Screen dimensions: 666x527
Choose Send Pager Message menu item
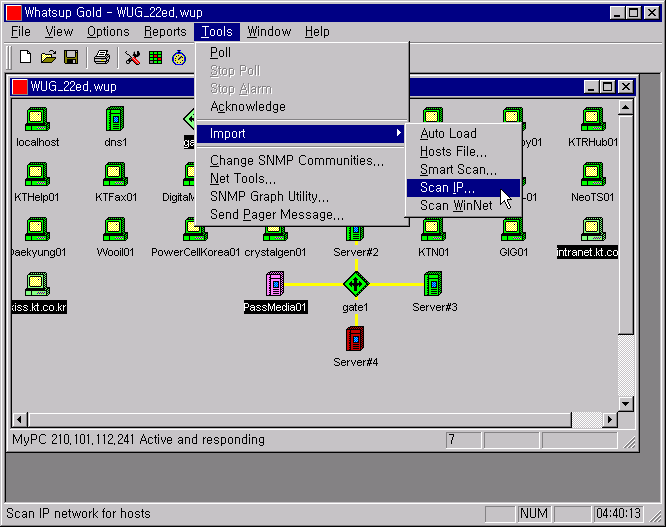coord(302,215)
